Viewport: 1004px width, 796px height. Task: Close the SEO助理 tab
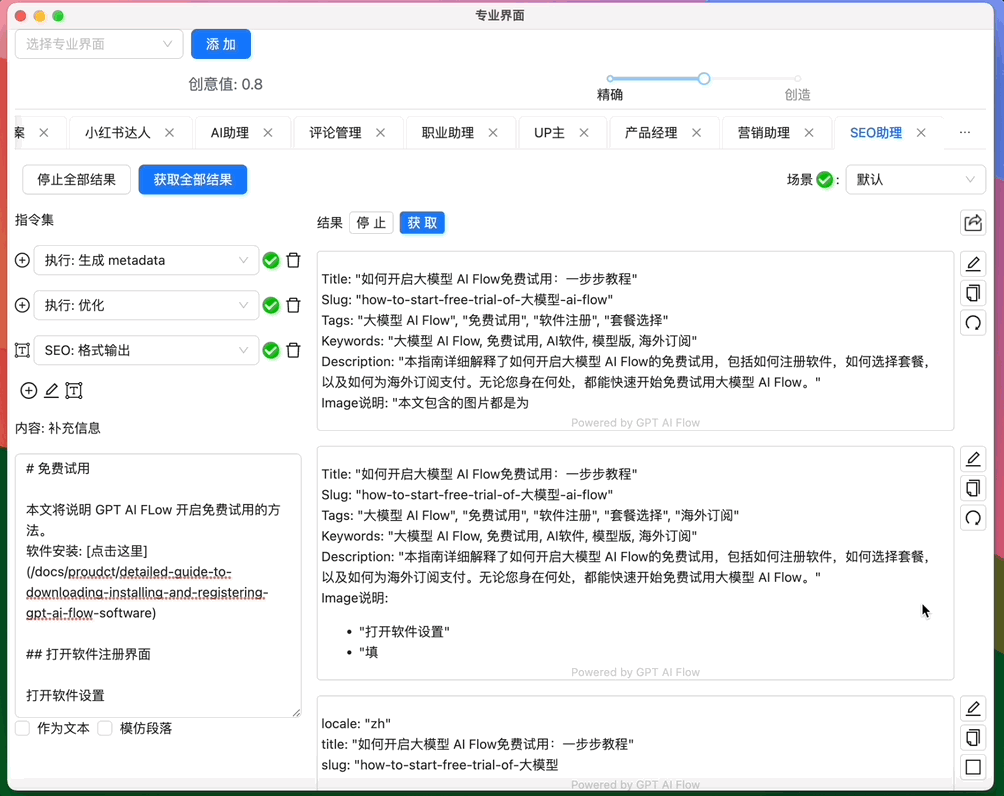(x=921, y=133)
